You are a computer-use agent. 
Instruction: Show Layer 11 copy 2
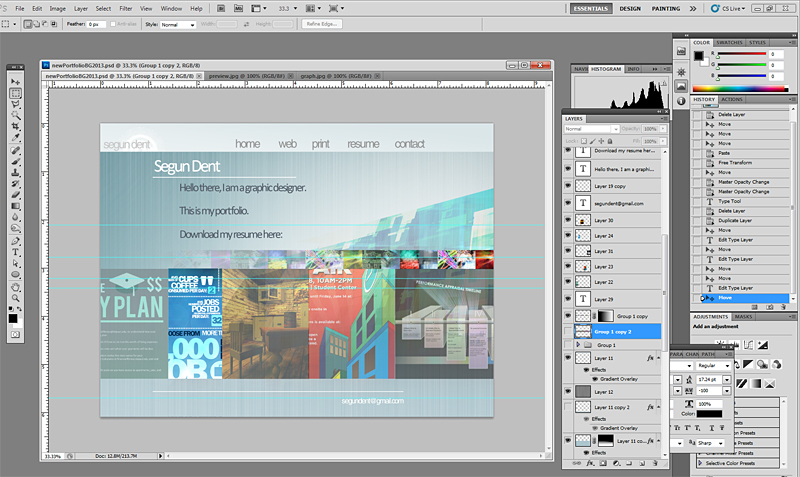coord(568,407)
